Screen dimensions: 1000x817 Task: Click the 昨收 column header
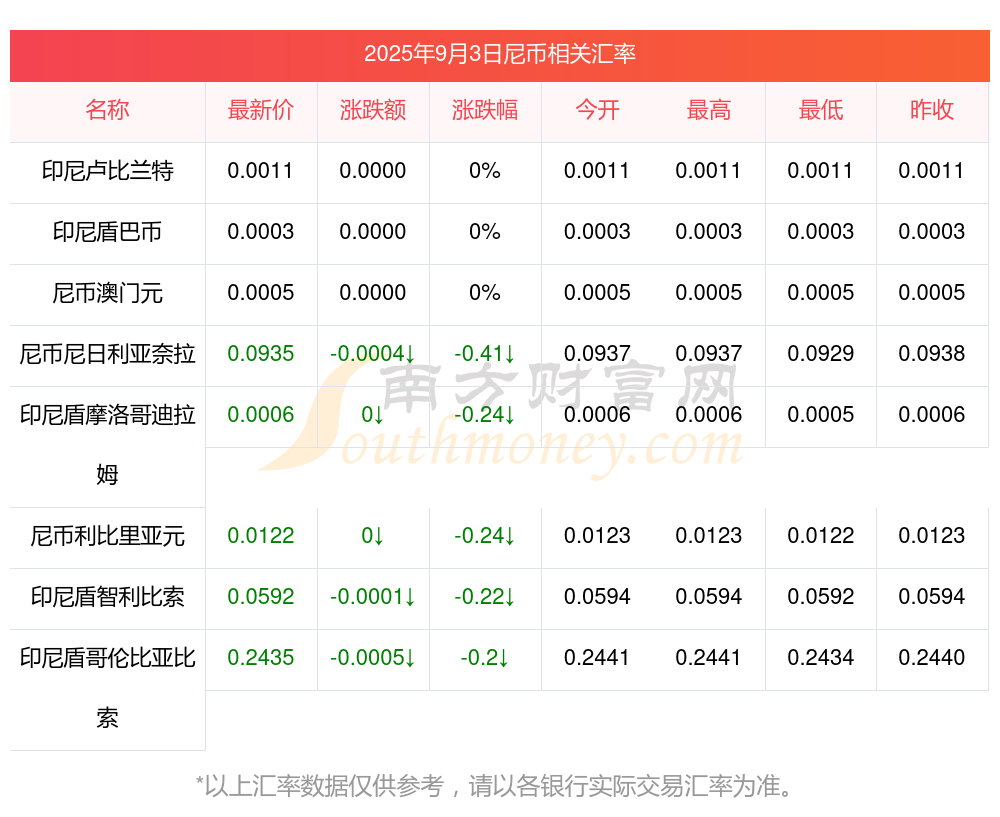932,110
